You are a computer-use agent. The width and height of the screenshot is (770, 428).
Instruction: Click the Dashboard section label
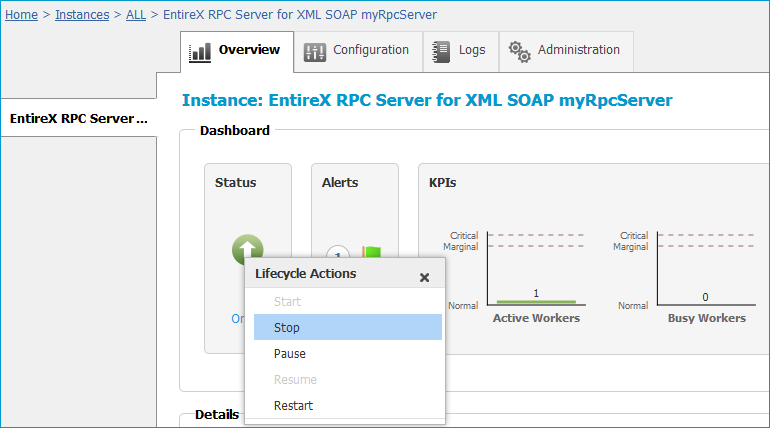[x=235, y=131]
